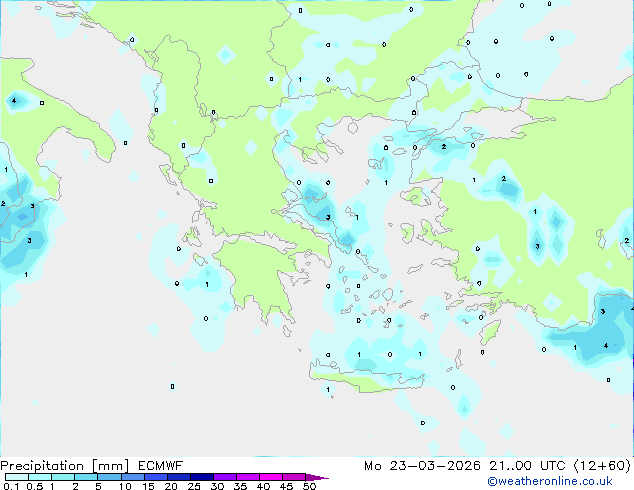Click the 25–30 mm legend color swatch
The height and width of the screenshot is (490, 634).
201,477
